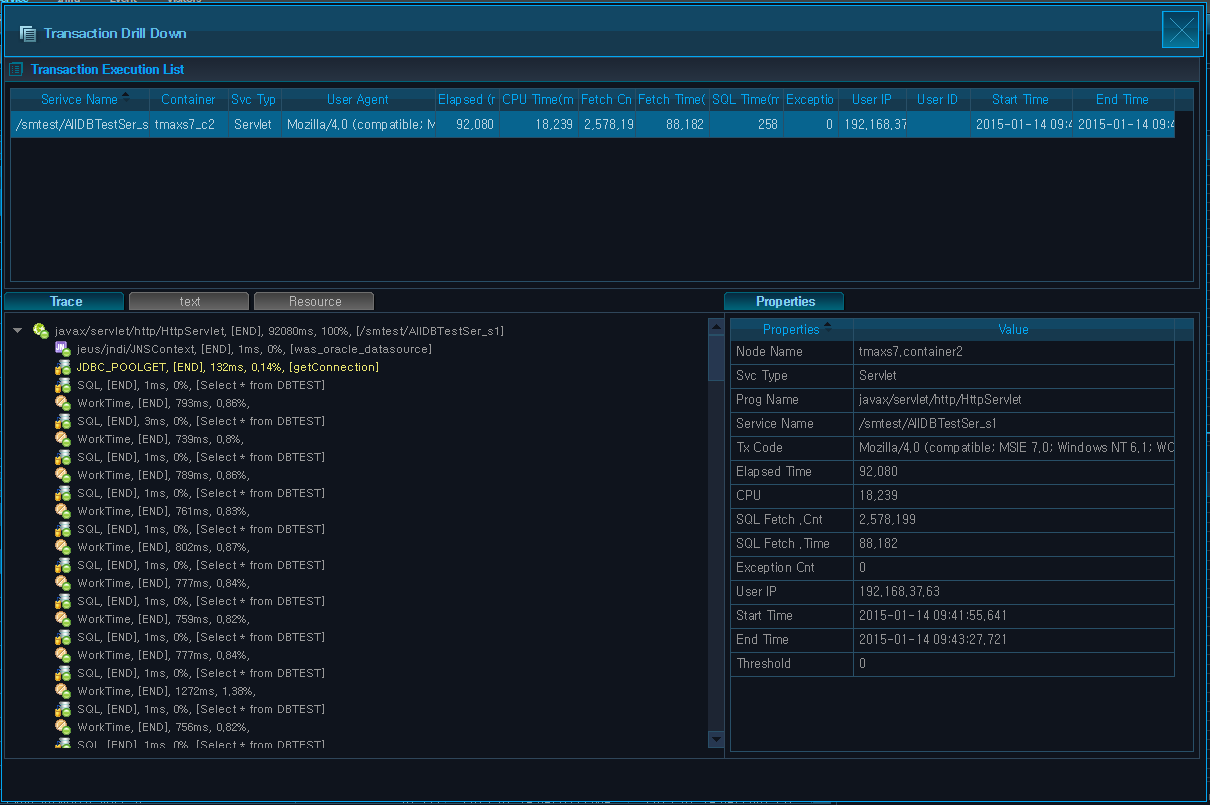Click the 2015-01-14 09:41:55.641 start value
The width and height of the screenshot is (1210, 805).
933,616
